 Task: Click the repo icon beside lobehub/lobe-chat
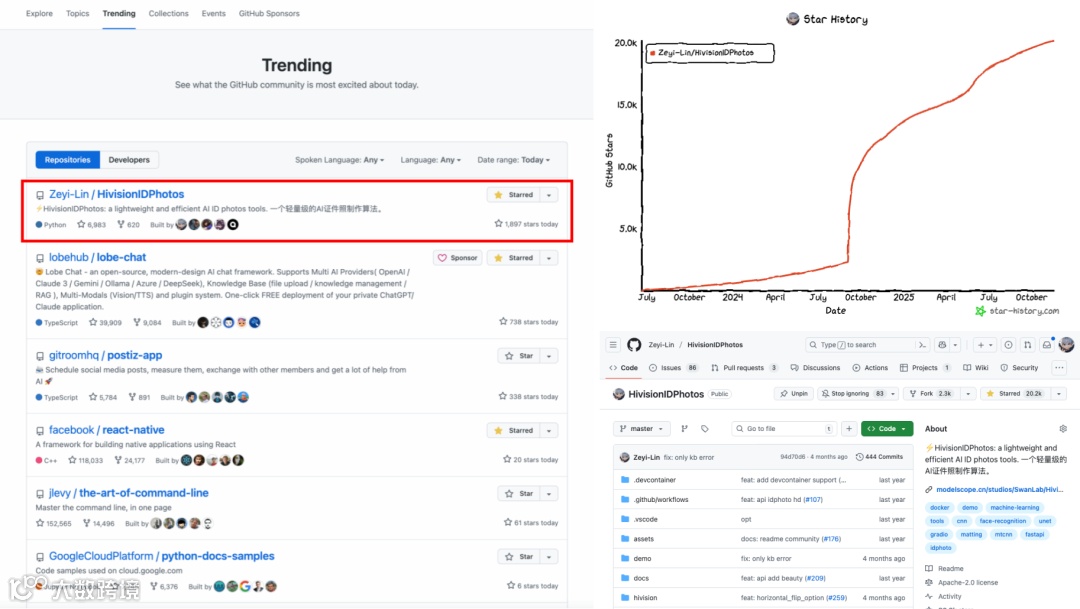click(40, 258)
